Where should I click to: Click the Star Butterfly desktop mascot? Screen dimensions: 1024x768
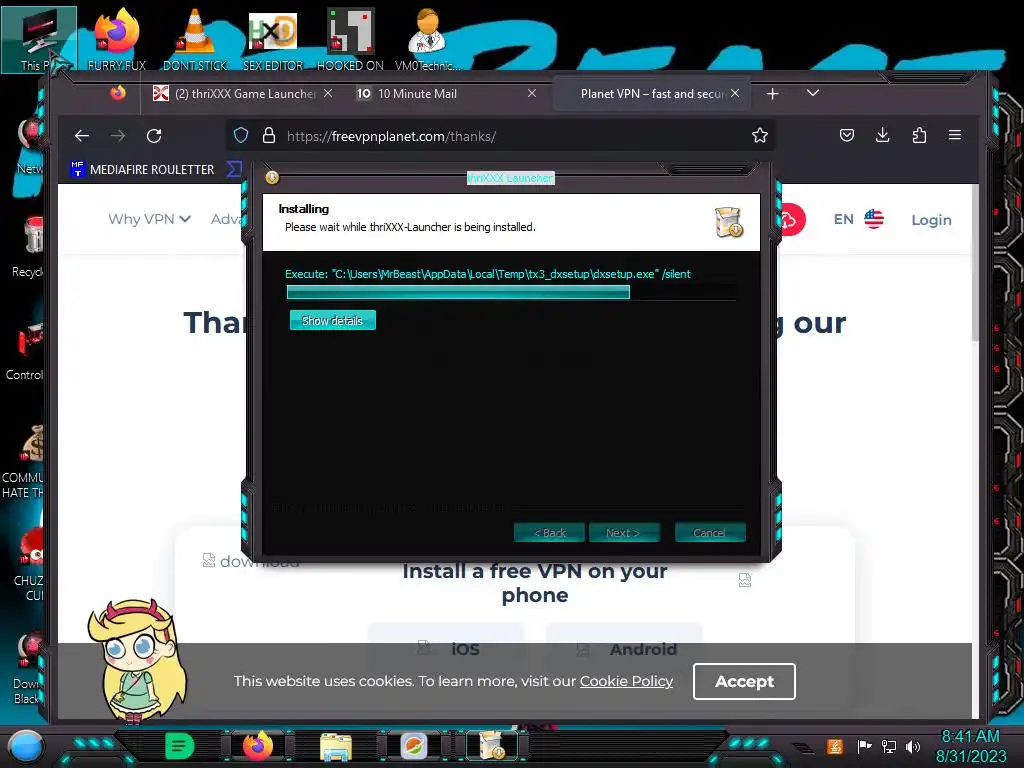(137, 661)
